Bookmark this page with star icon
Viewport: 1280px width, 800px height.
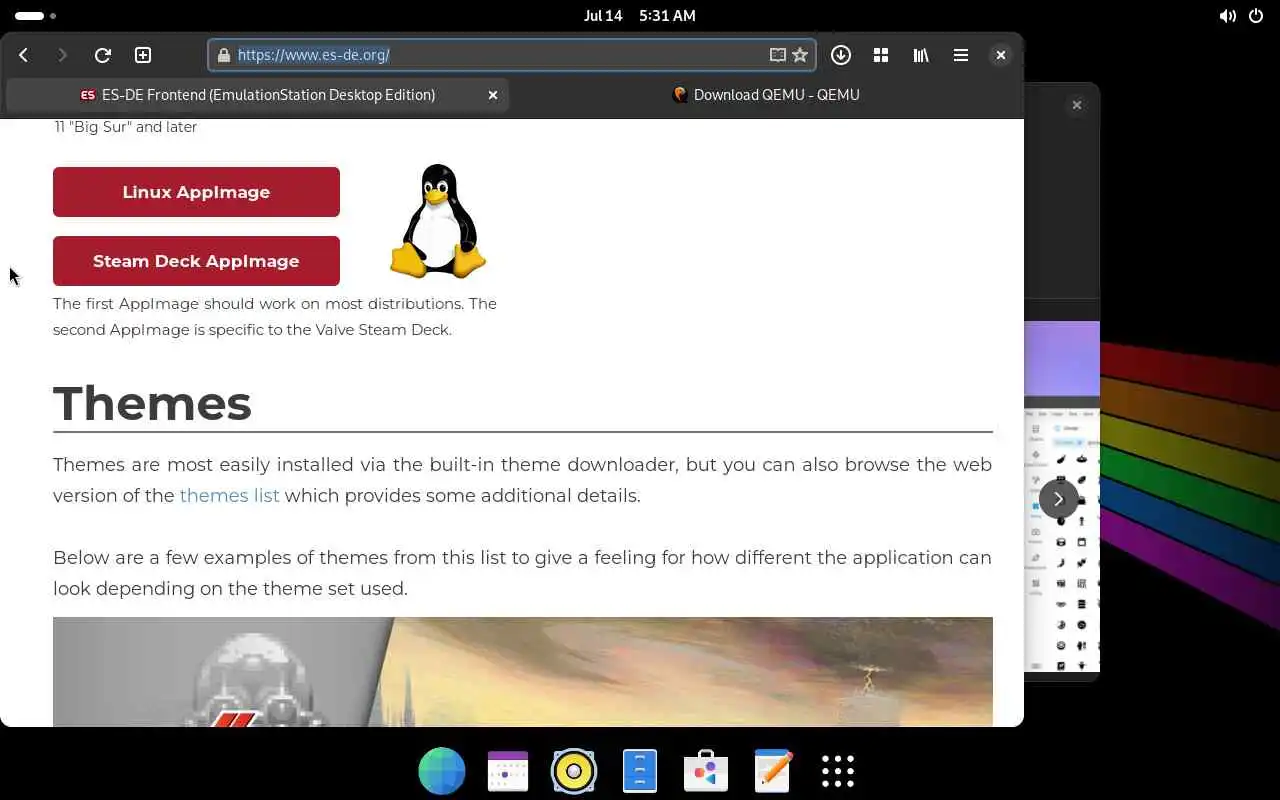point(800,55)
